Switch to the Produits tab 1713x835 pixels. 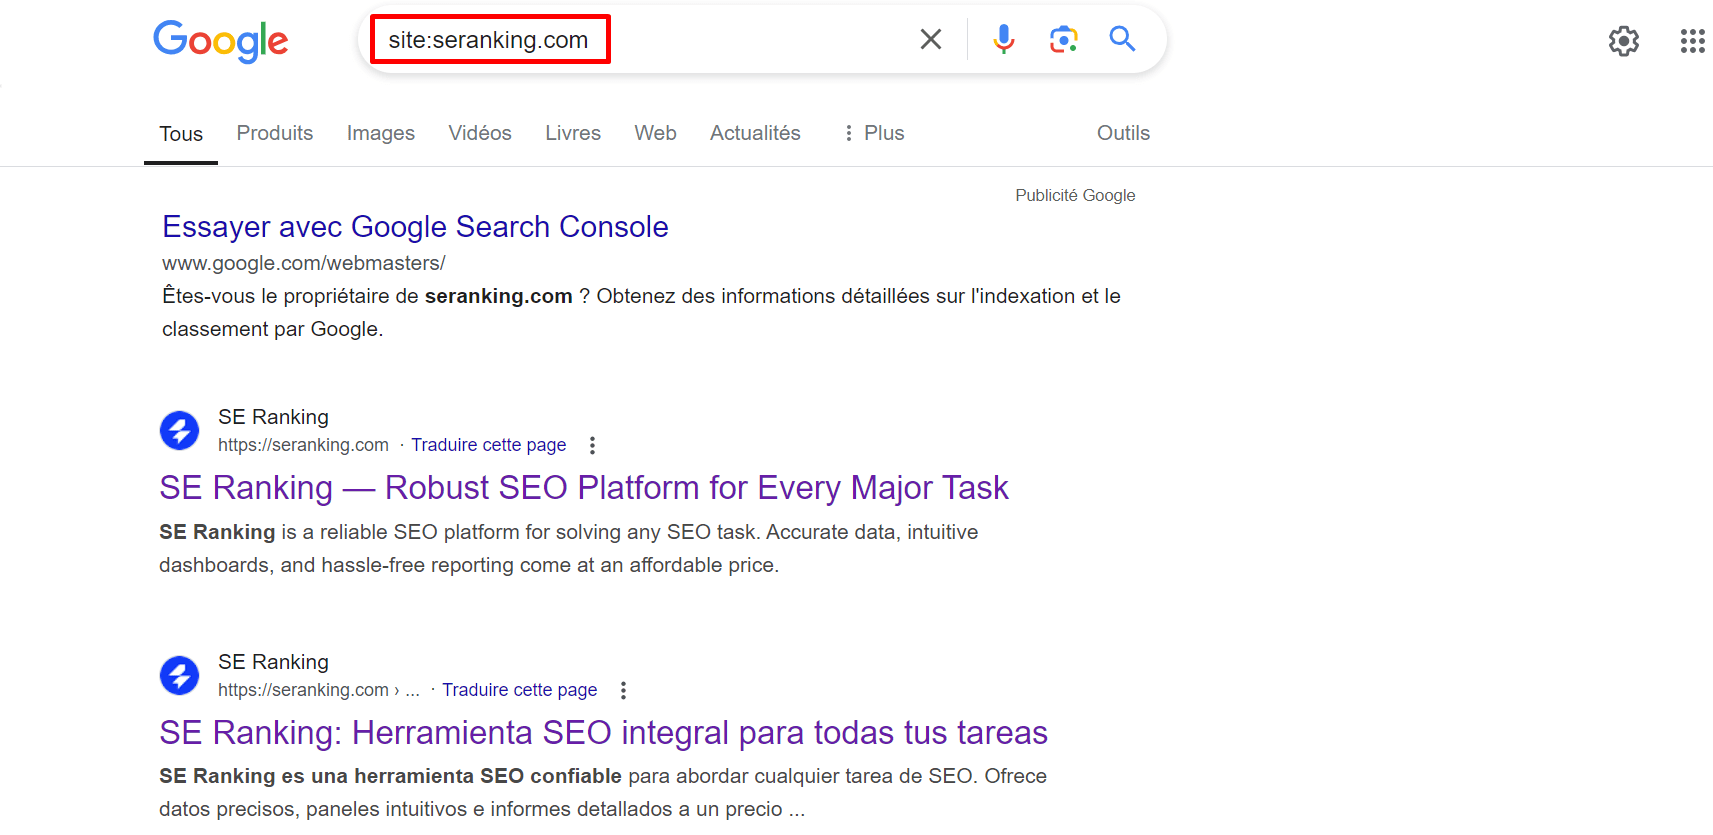(275, 133)
